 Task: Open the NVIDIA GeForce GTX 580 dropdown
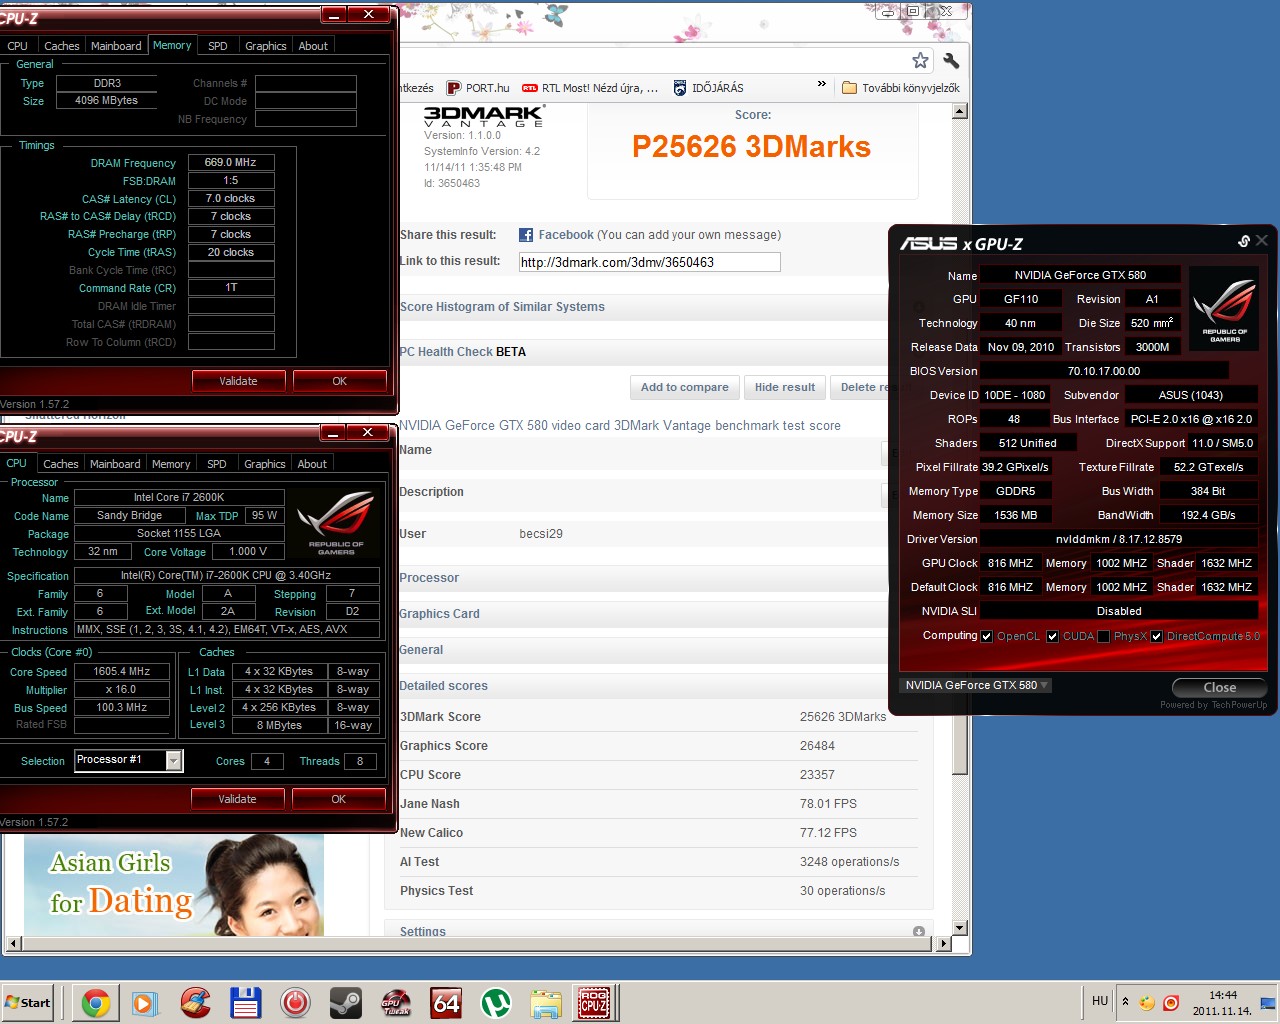point(975,685)
